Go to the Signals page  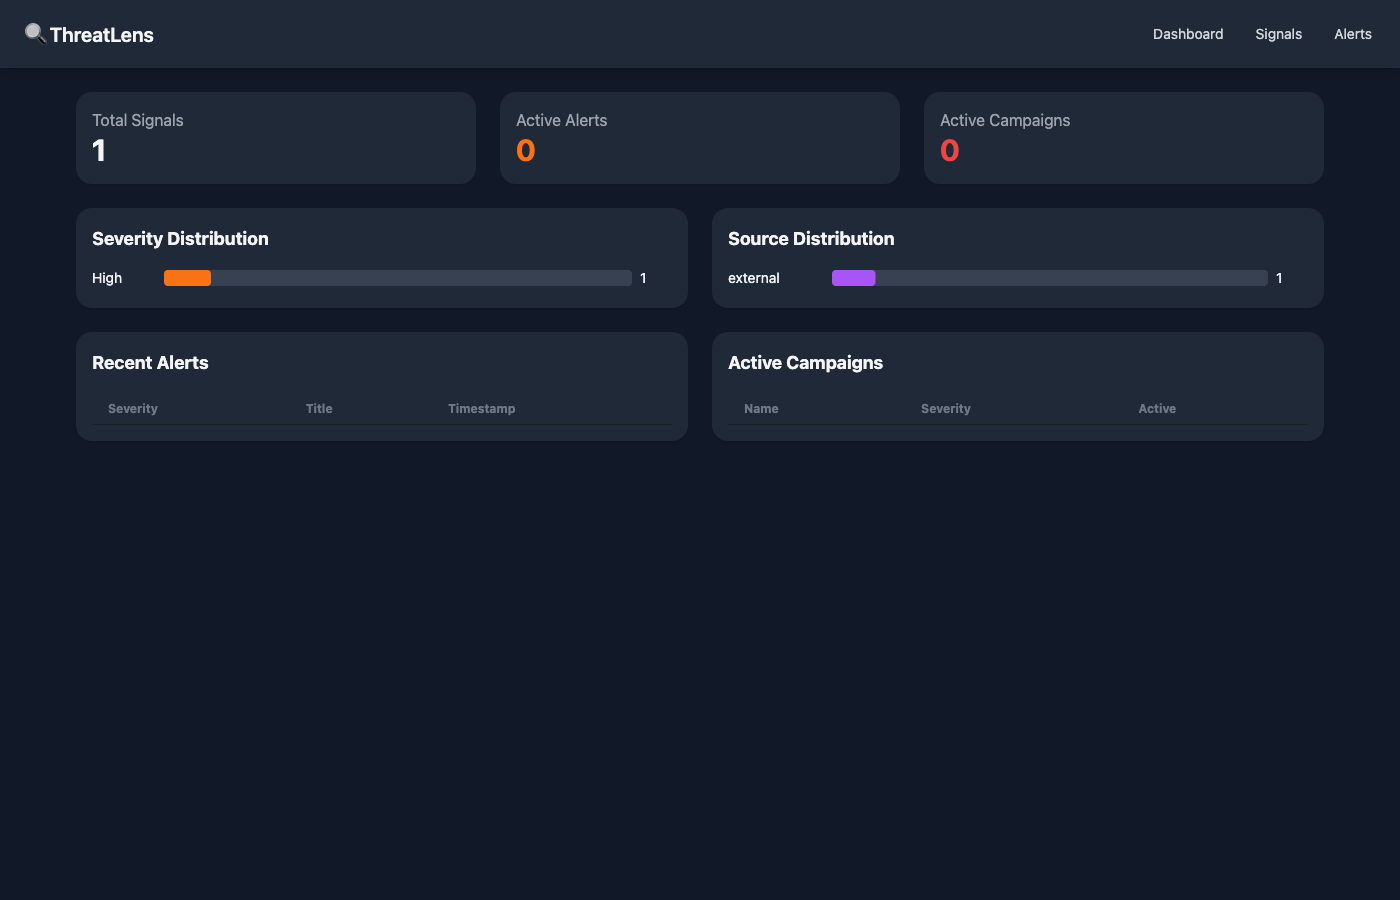coord(1279,34)
